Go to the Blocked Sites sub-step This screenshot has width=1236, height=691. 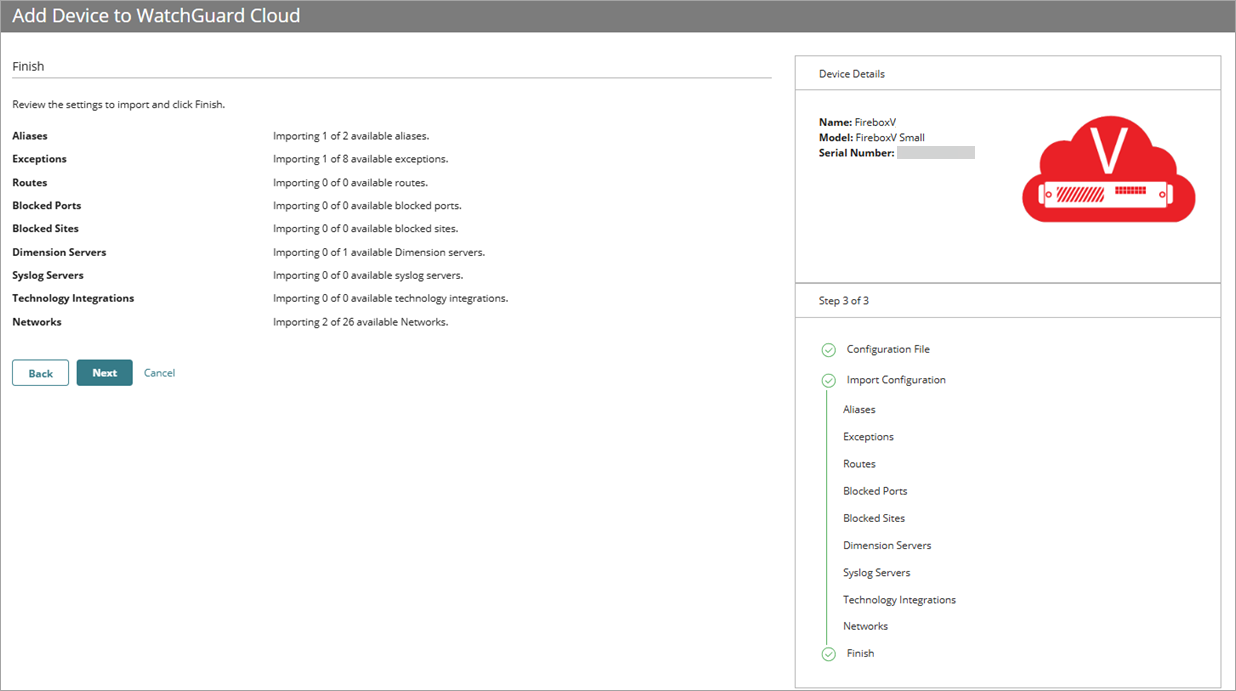coord(874,518)
